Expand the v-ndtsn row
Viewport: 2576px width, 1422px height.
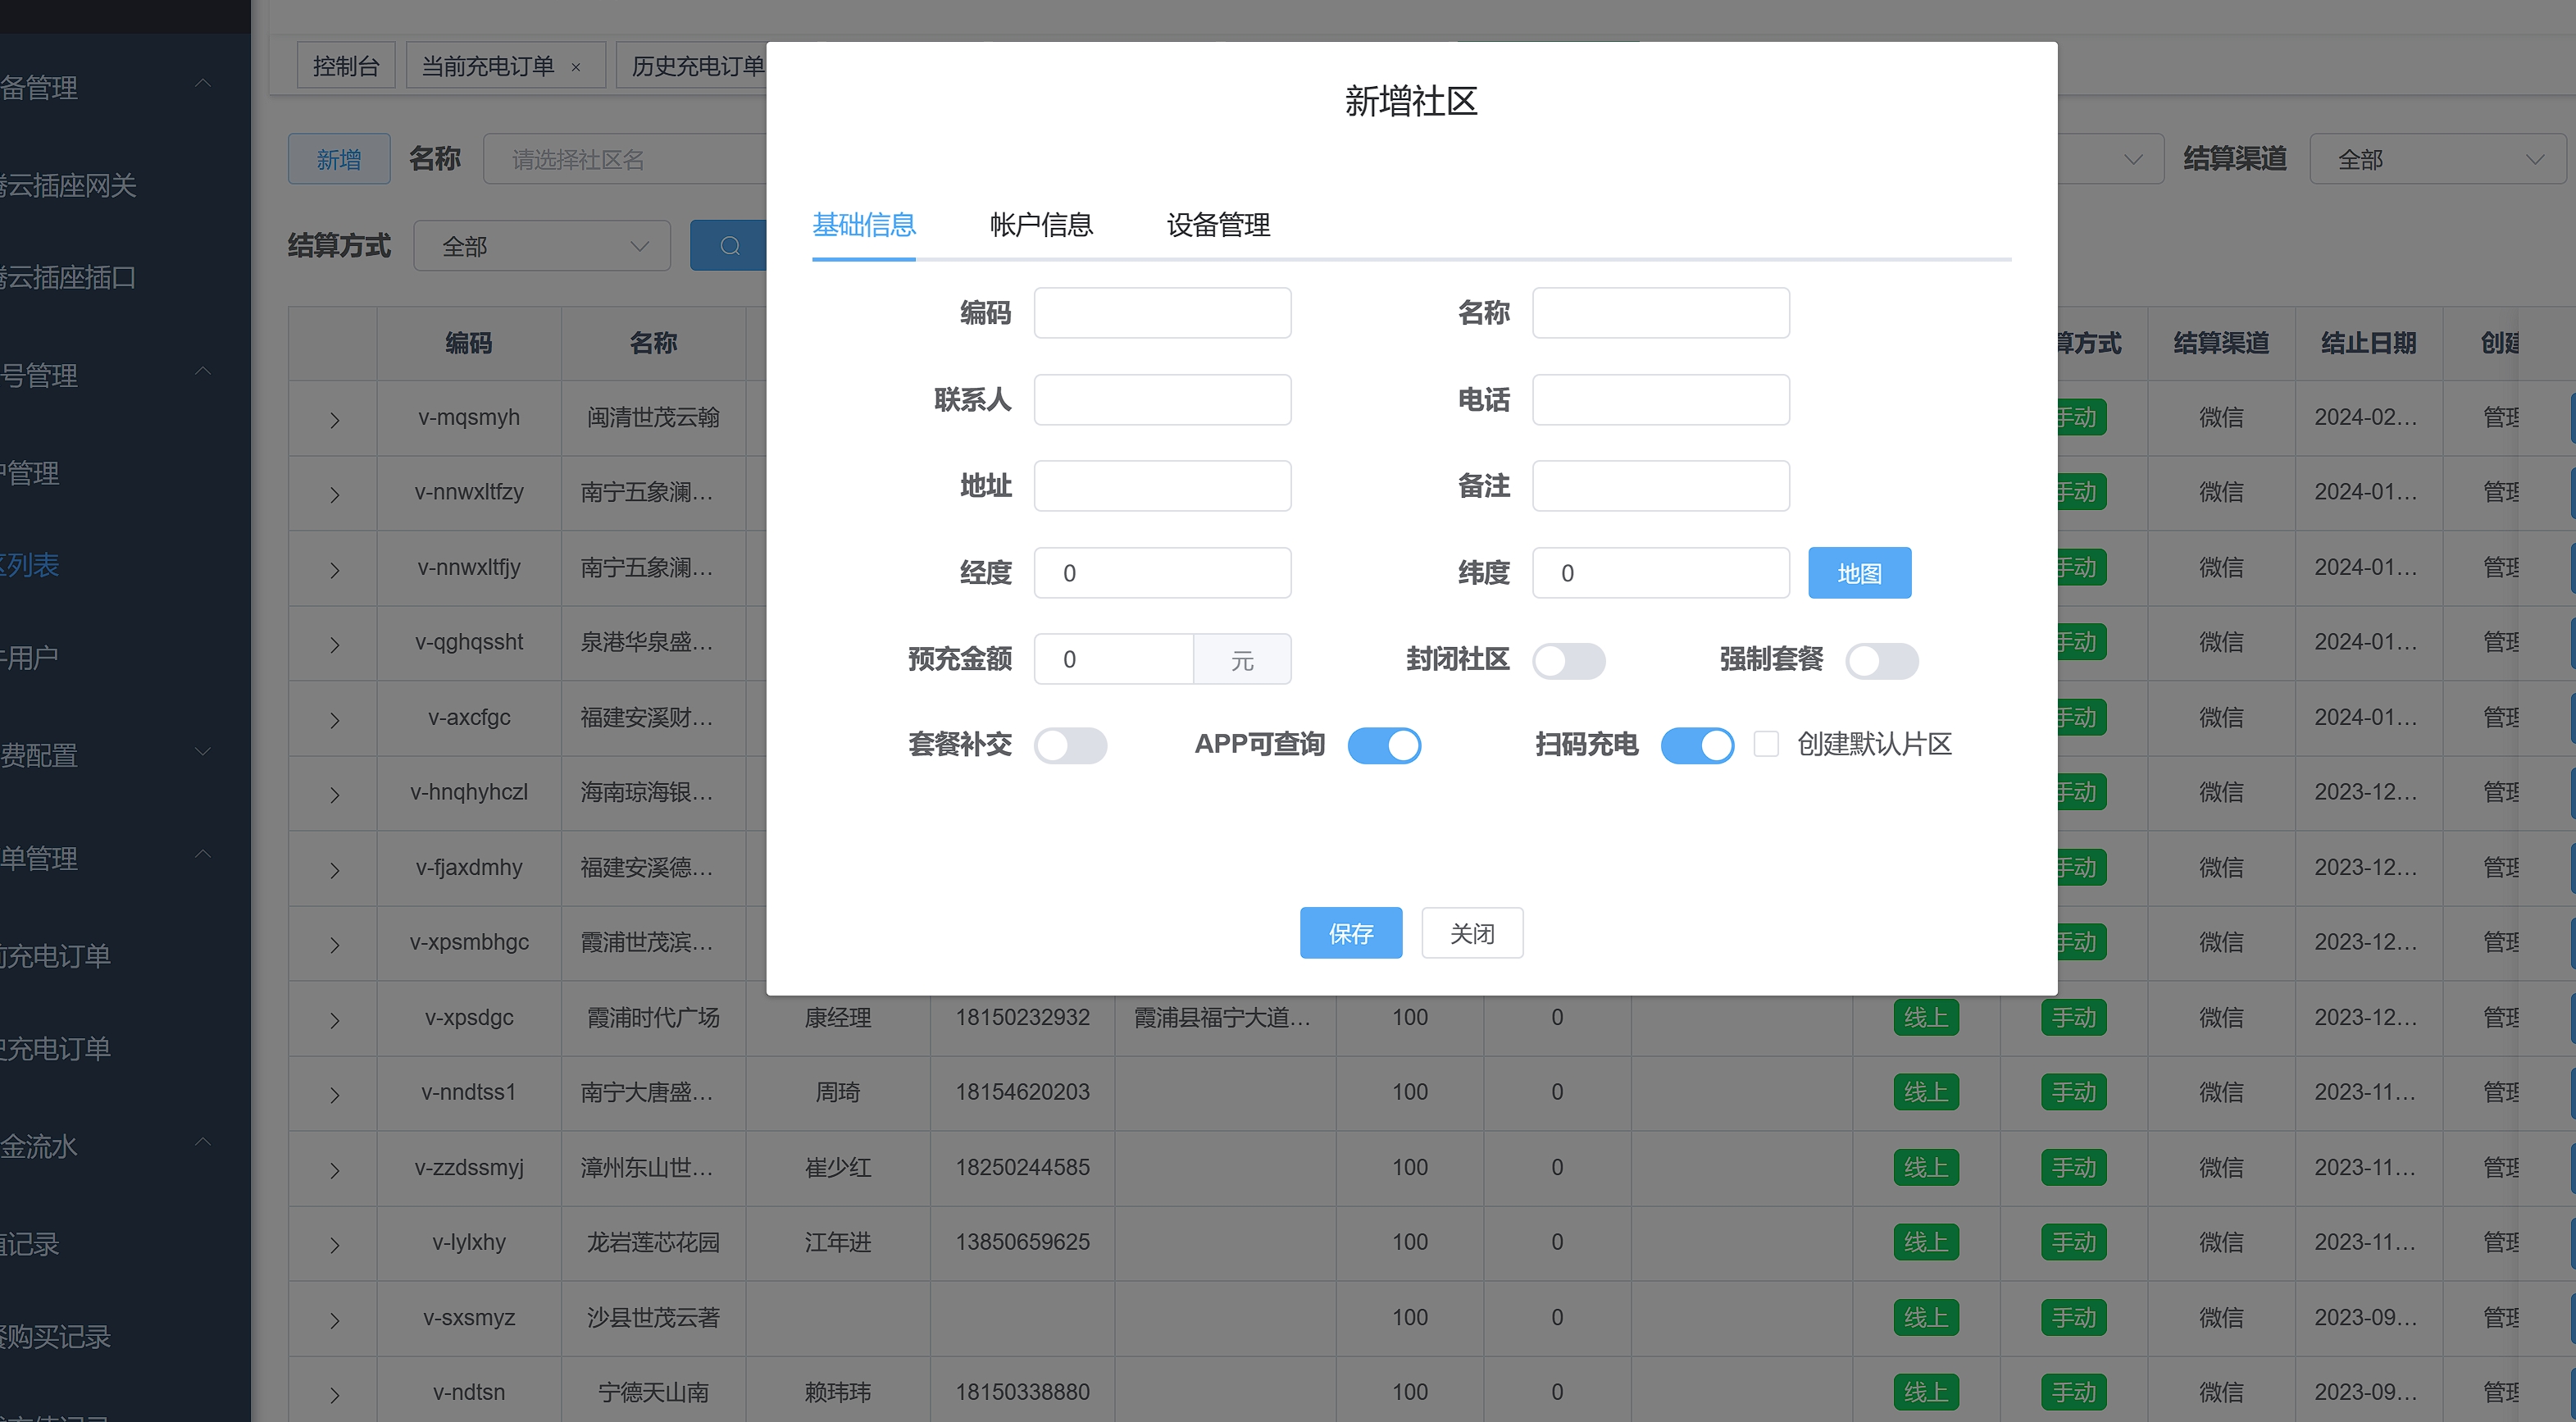[x=334, y=1394]
